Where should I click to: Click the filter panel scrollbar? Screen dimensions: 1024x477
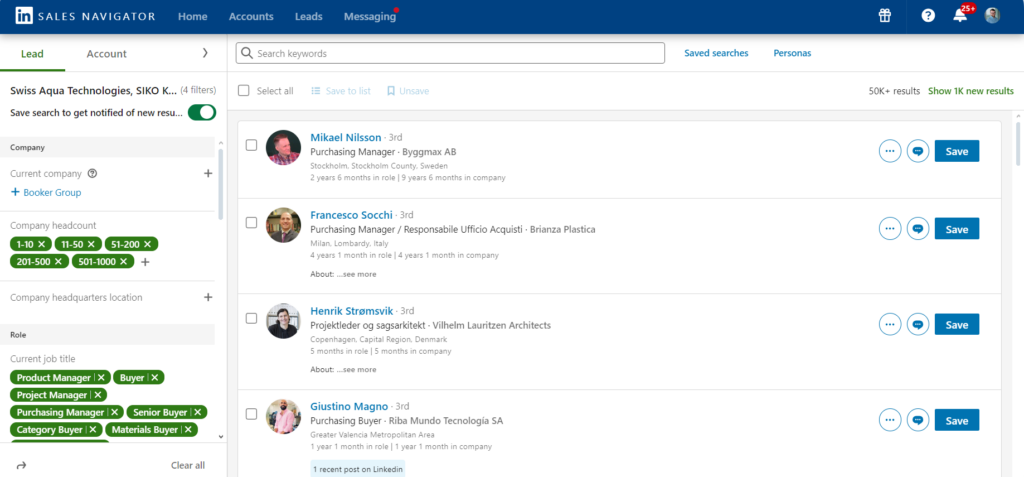(x=221, y=186)
